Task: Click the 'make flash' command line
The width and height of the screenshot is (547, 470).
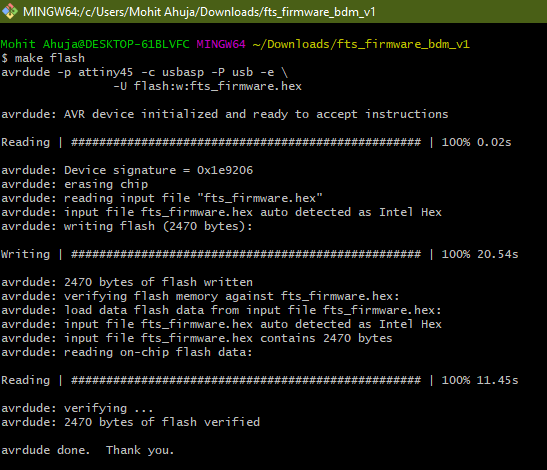Action: tap(43, 58)
